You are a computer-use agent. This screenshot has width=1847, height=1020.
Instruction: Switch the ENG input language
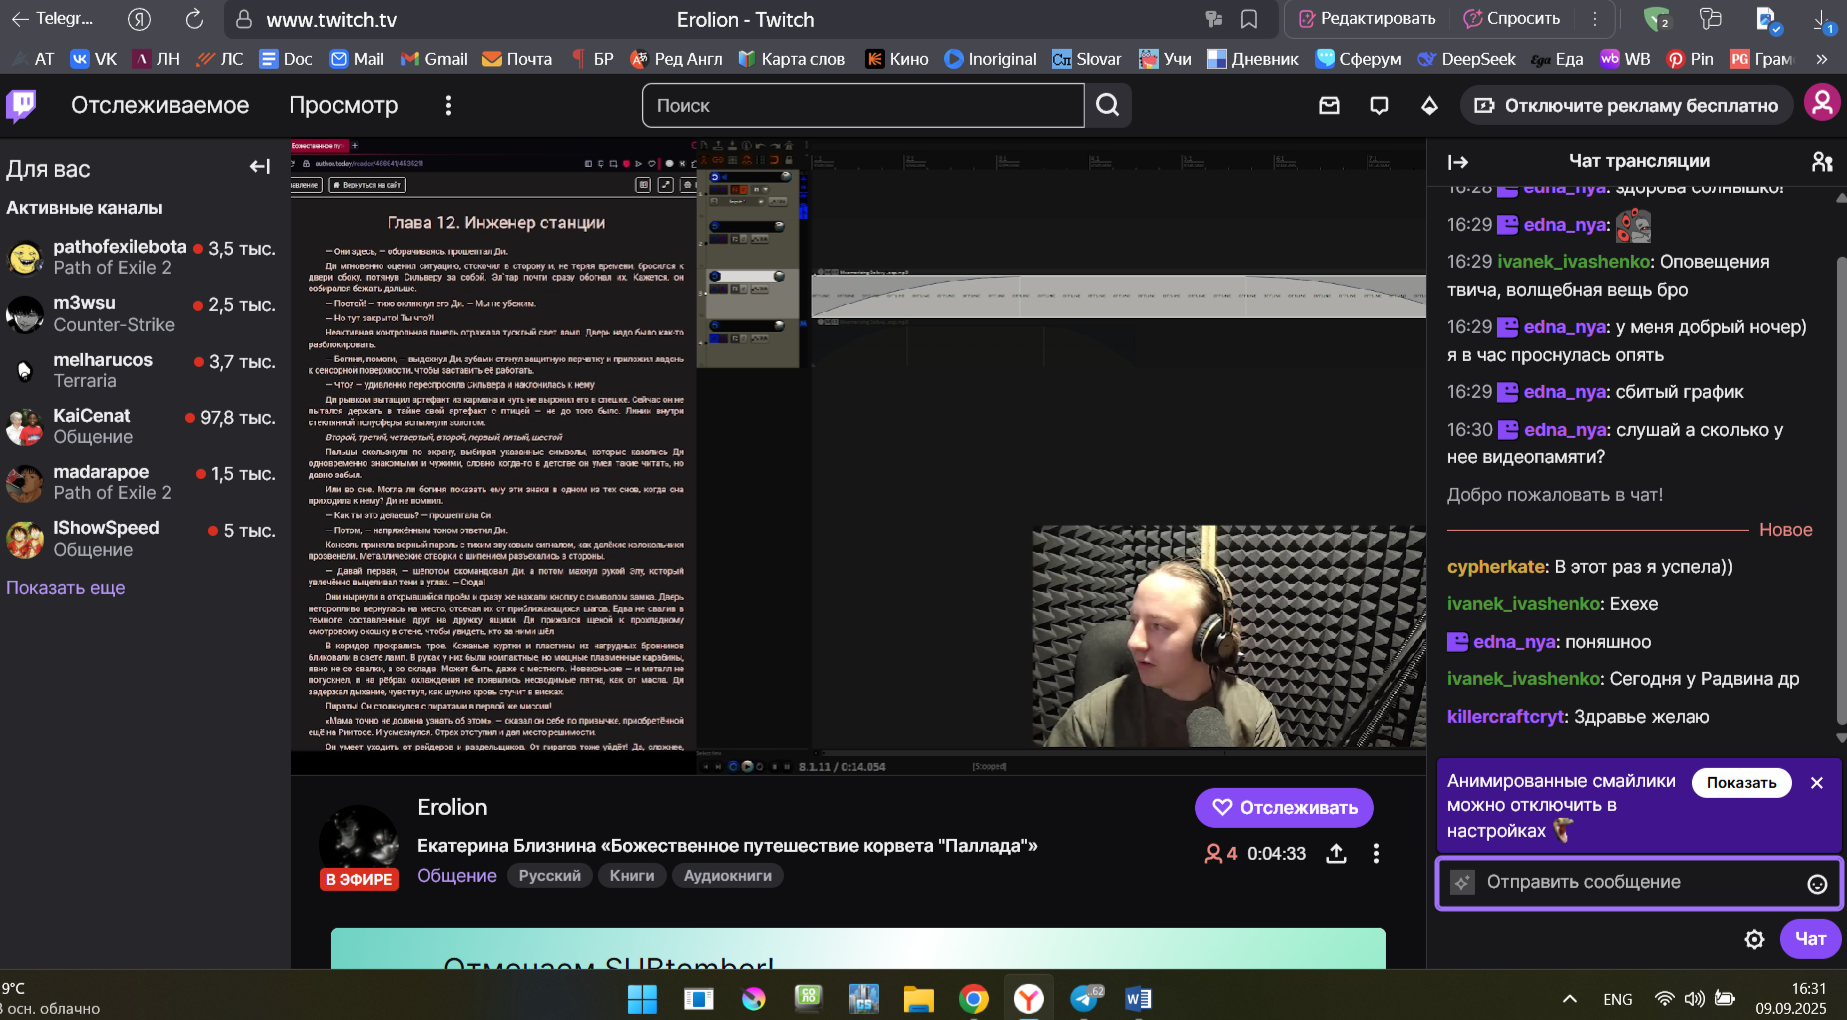coord(1617,999)
